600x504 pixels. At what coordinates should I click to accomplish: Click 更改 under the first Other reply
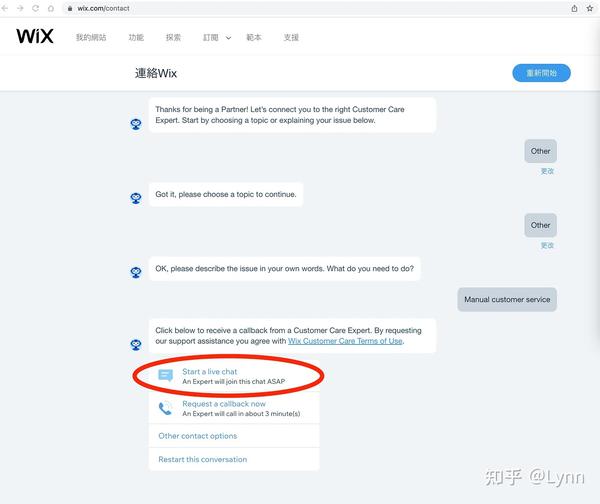tap(547, 171)
